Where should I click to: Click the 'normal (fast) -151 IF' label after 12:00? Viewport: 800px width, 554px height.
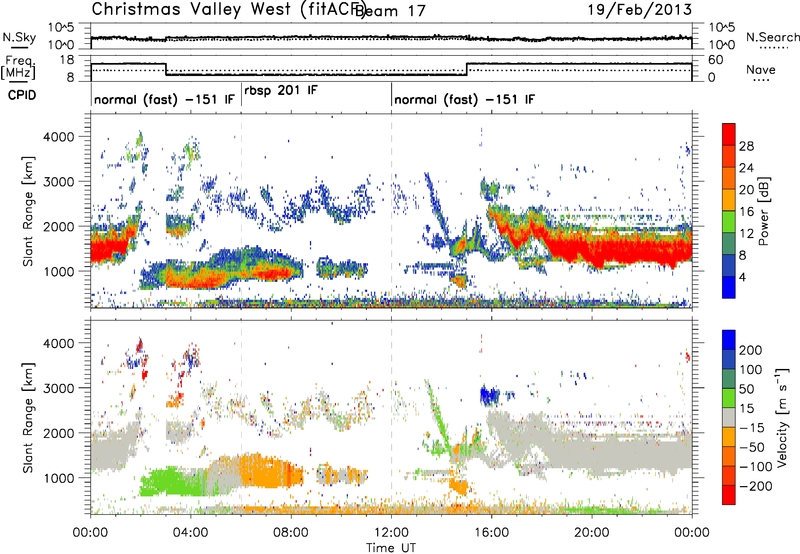(464, 99)
